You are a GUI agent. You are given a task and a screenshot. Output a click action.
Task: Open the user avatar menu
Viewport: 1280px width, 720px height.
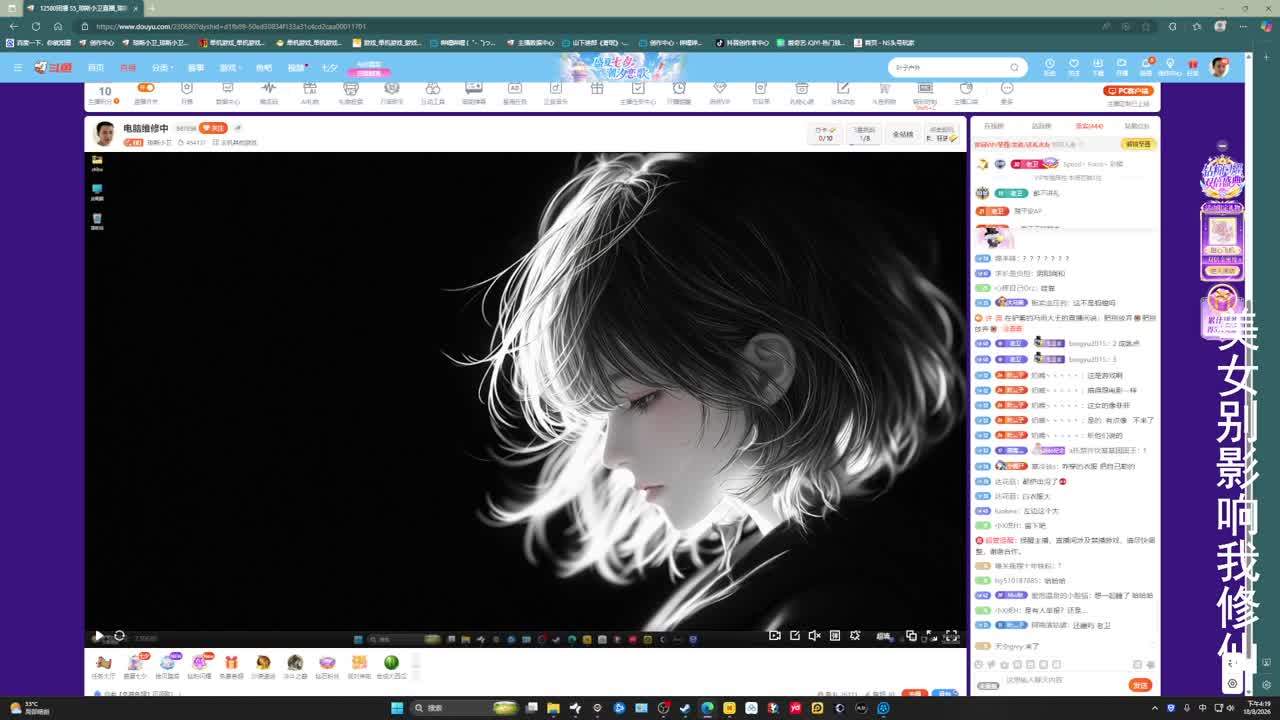1220,67
